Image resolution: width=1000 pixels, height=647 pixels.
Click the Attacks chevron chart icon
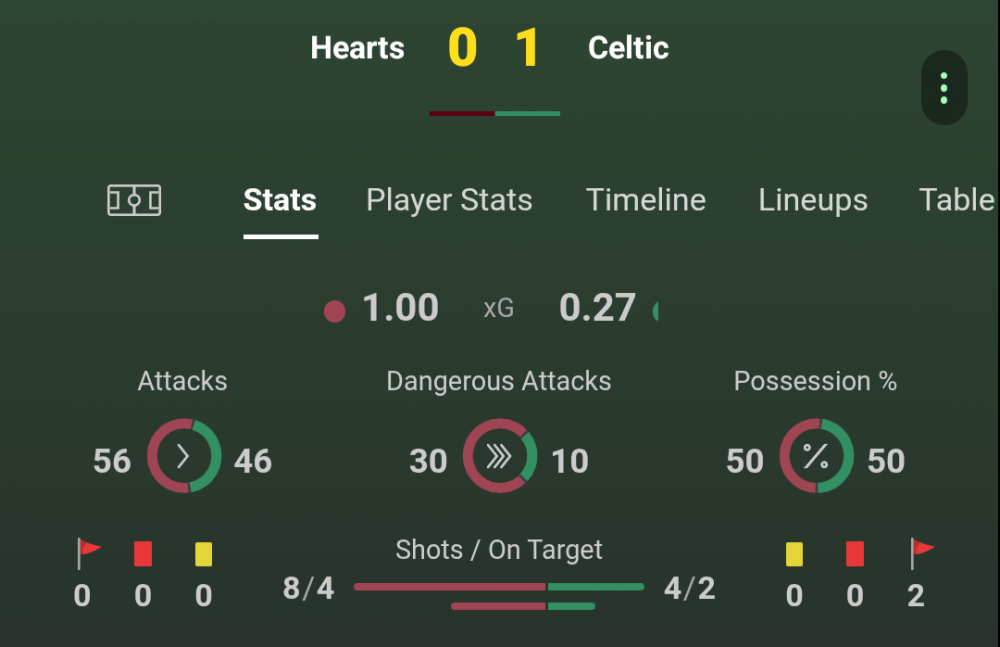point(182,457)
